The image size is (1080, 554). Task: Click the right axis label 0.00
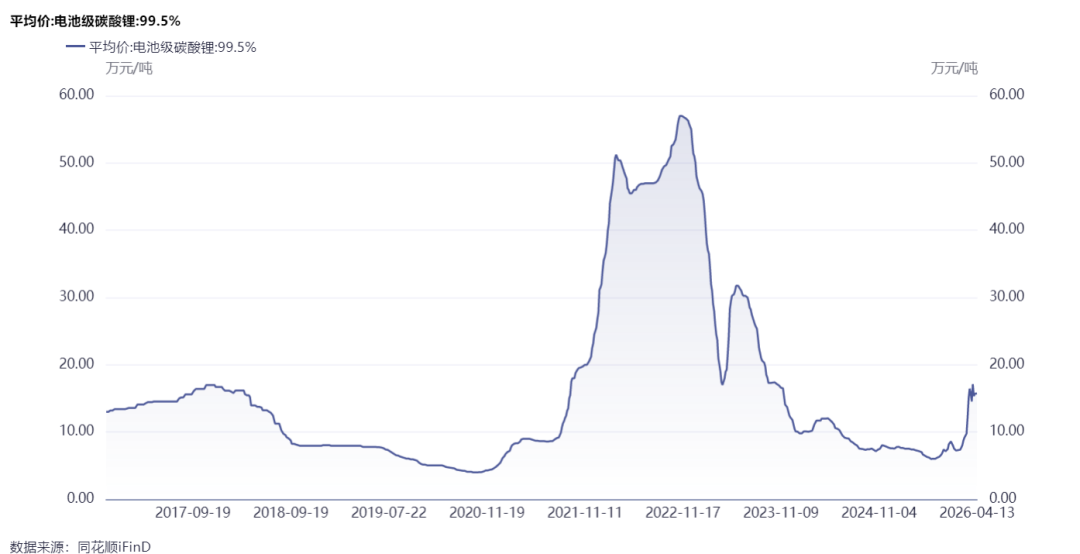pyautogui.click(x=1004, y=498)
